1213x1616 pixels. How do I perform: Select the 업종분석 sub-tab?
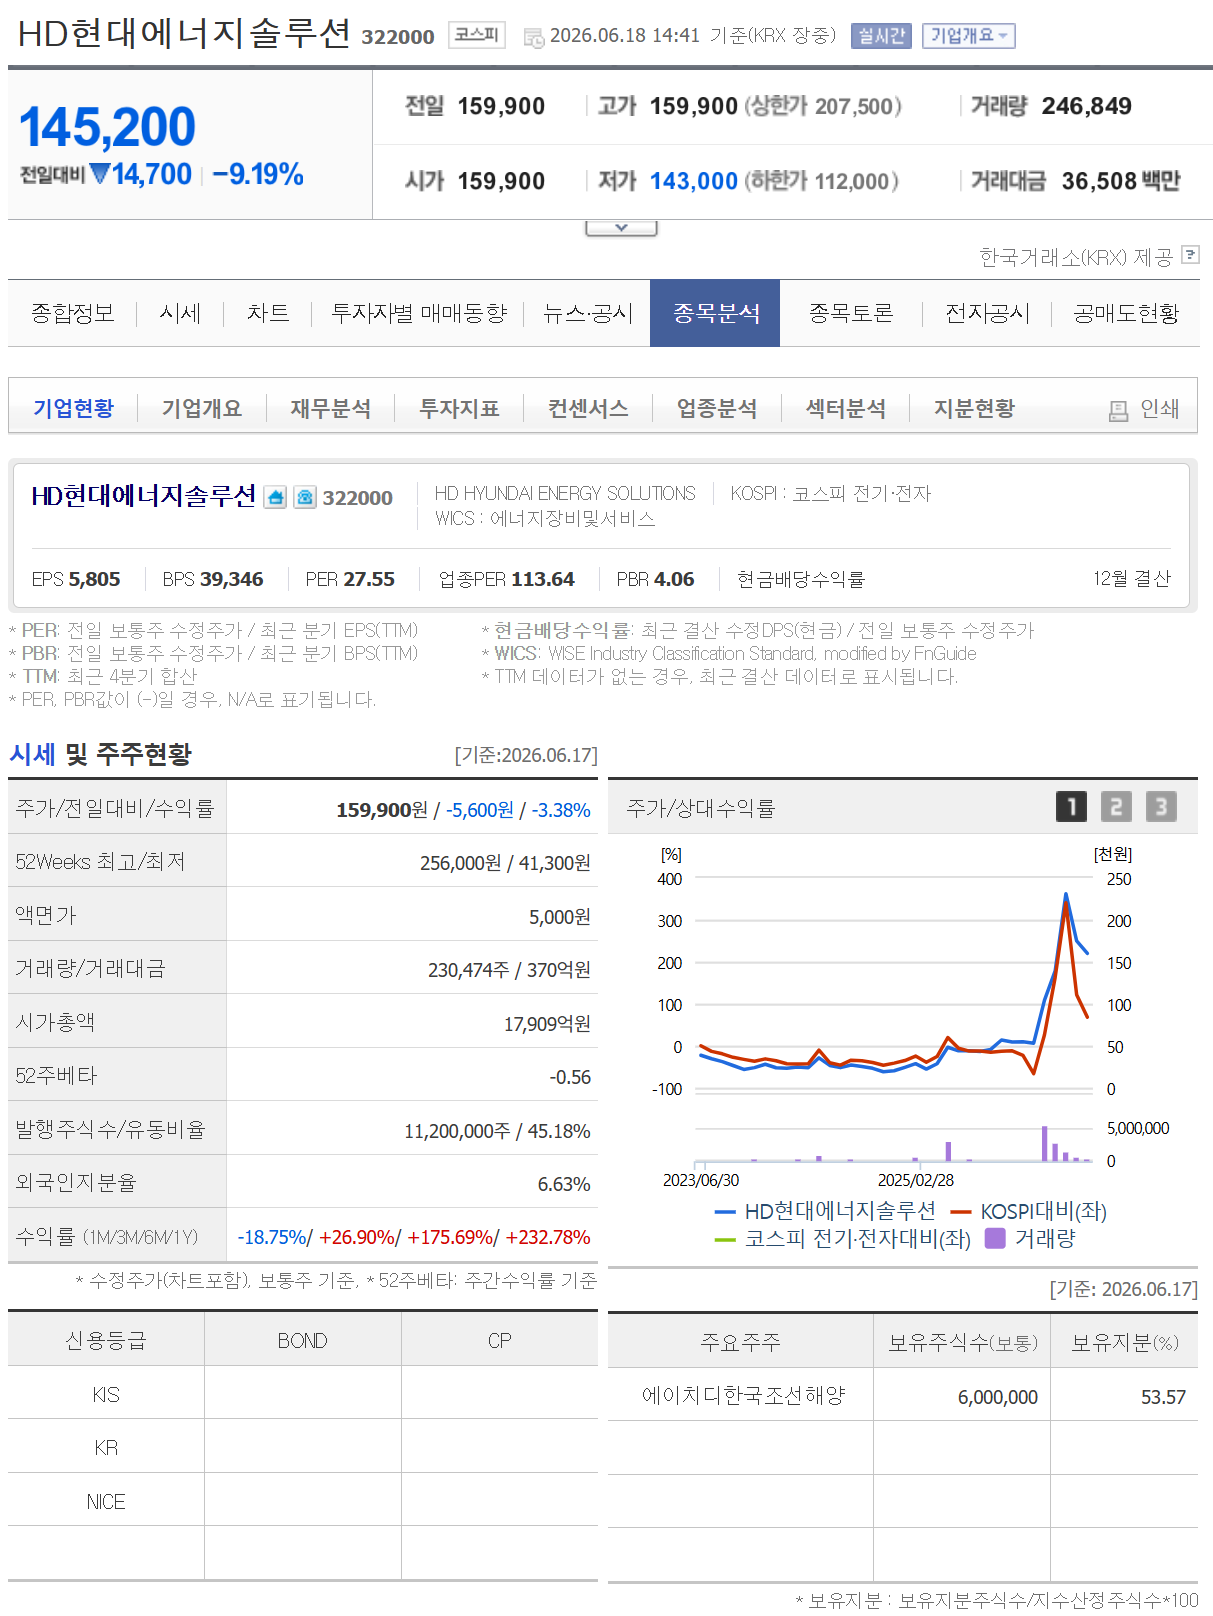[x=717, y=408]
